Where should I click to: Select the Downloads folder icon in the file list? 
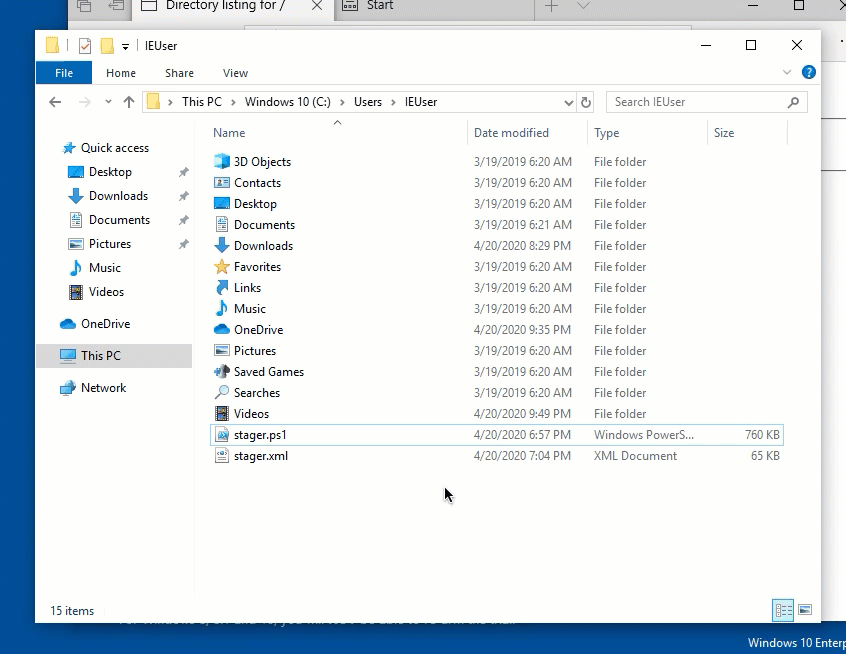coord(222,246)
